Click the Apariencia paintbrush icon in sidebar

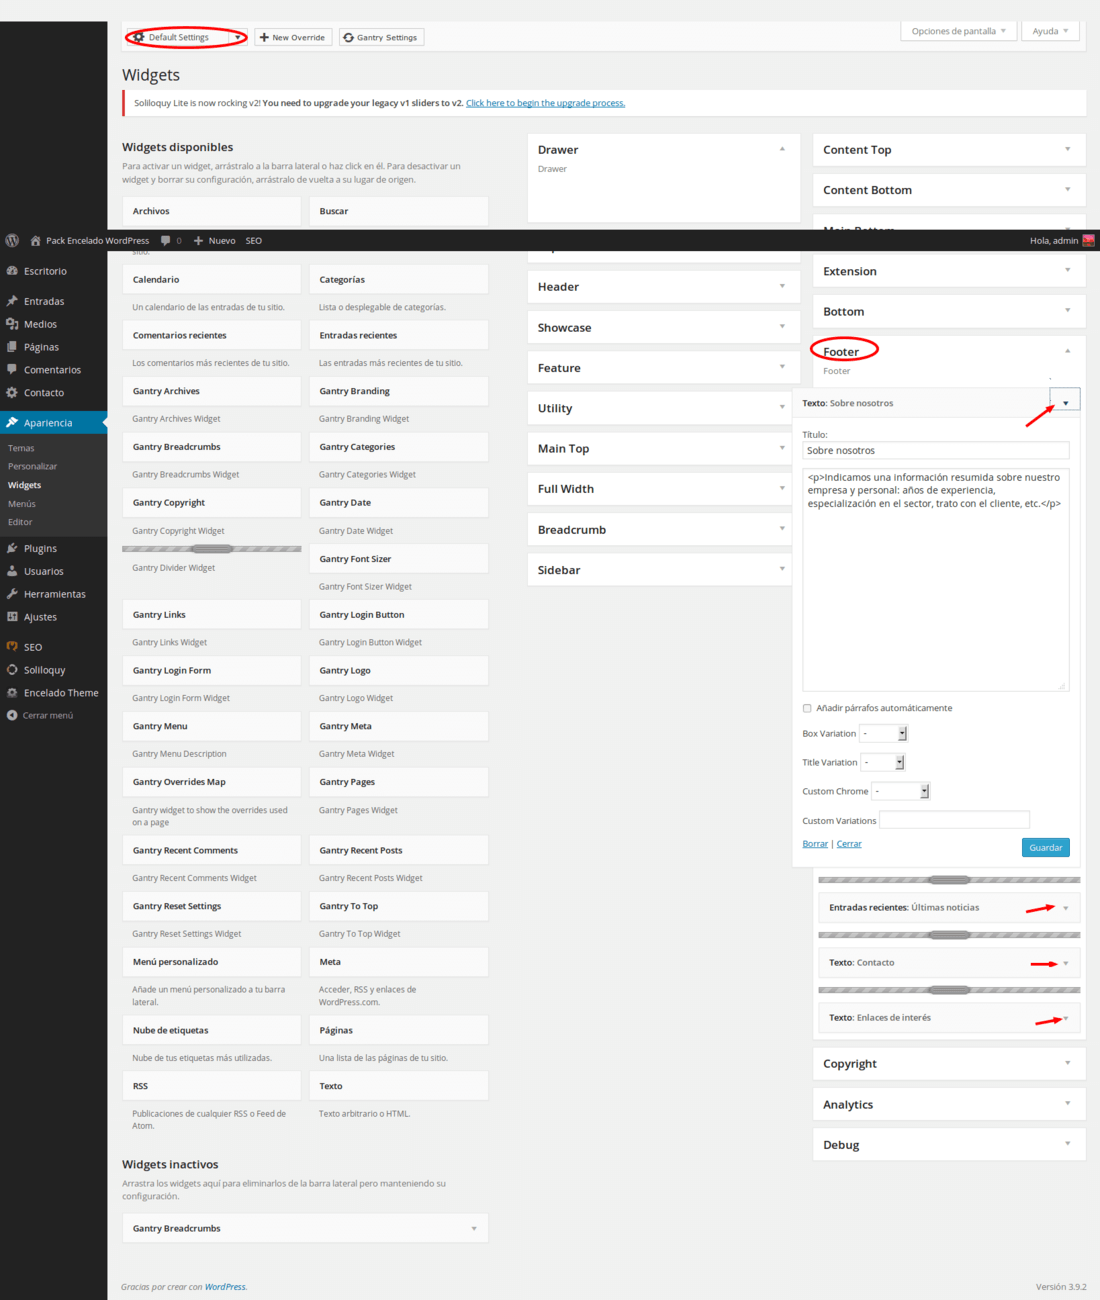point(12,423)
